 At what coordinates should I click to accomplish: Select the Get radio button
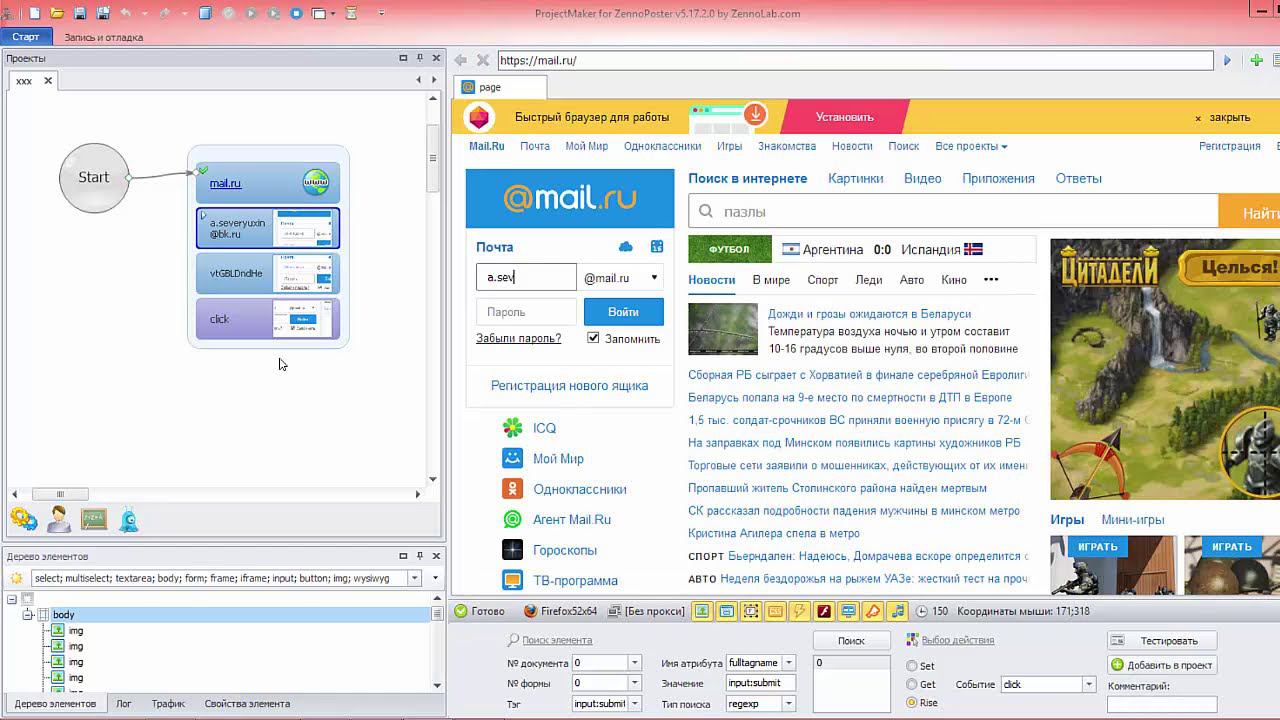click(x=912, y=684)
